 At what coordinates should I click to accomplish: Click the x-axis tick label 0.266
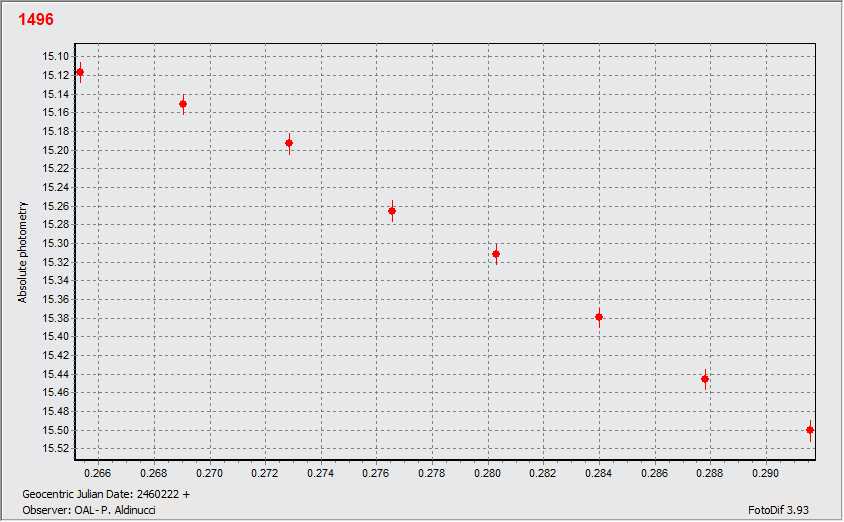98,474
